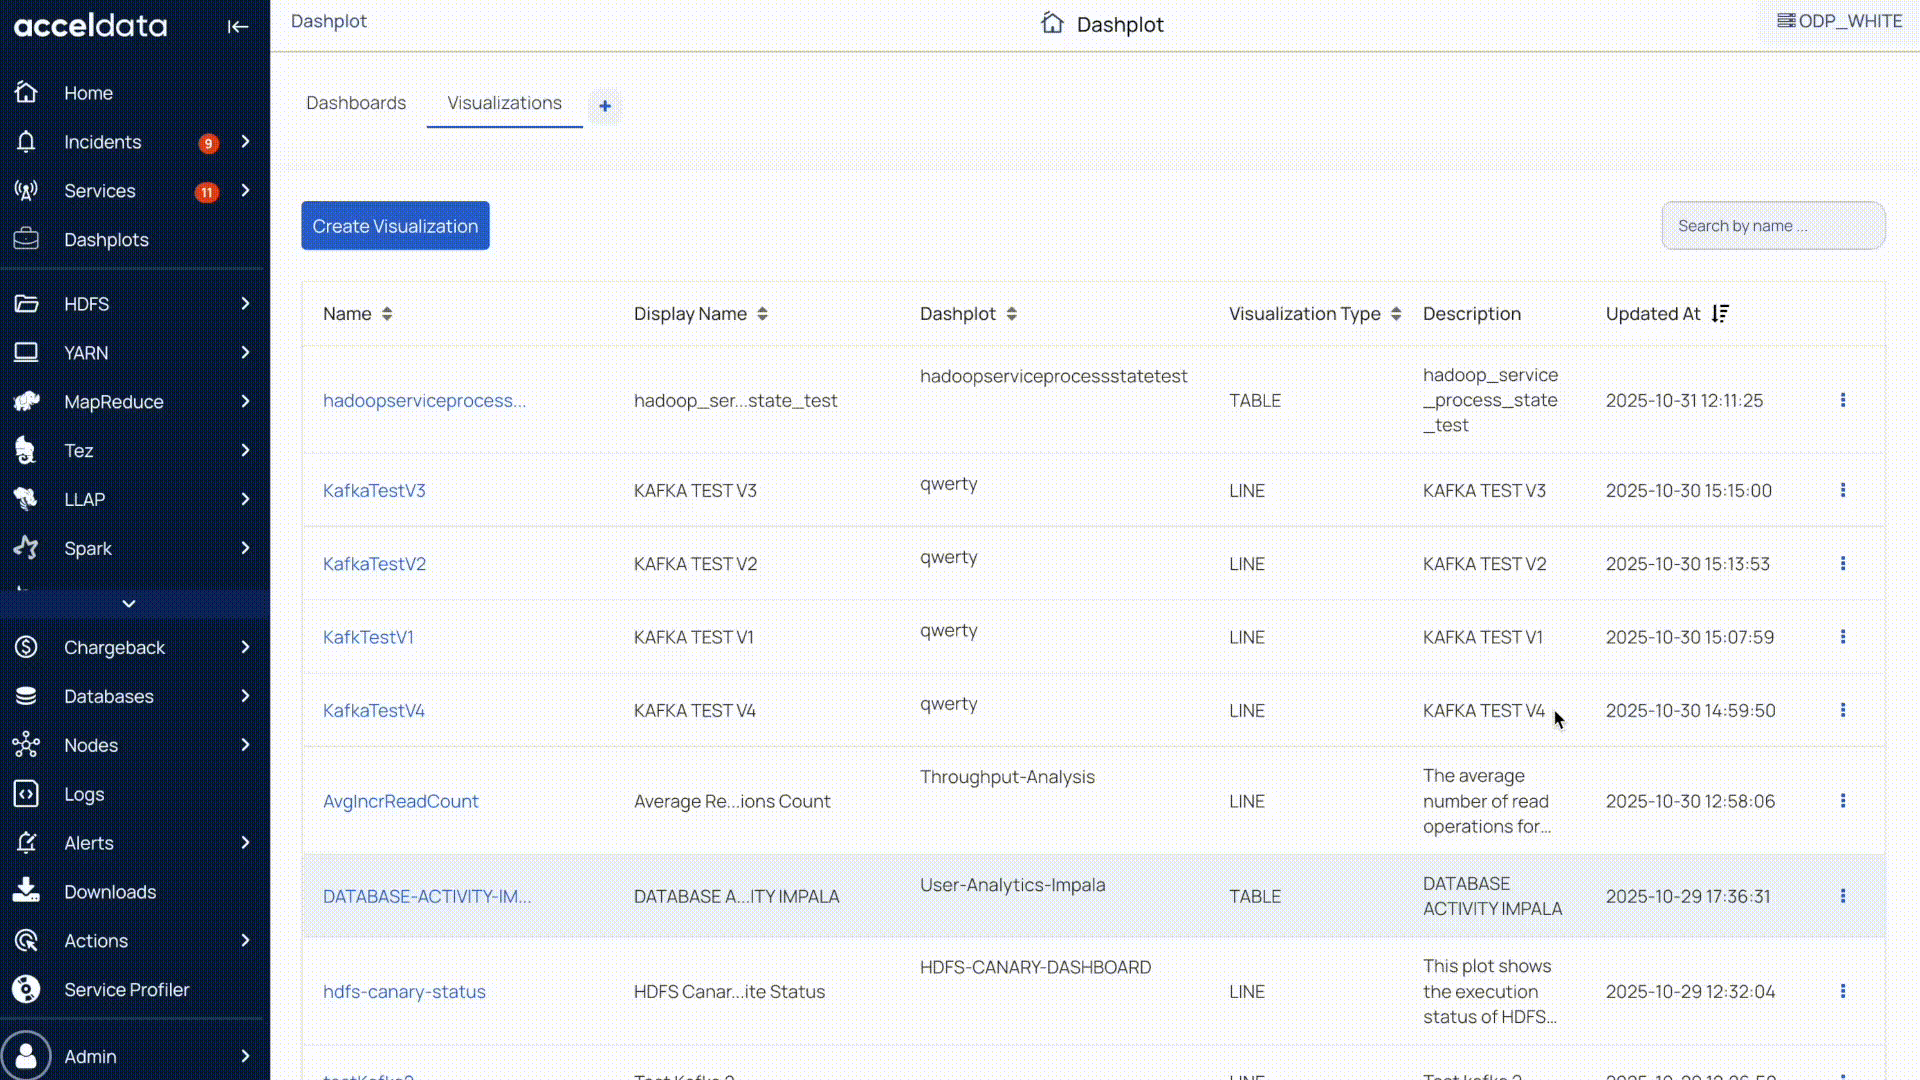Viewport: 1920px width, 1080px height.
Task: Click the Search by name field
Action: (1772, 226)
